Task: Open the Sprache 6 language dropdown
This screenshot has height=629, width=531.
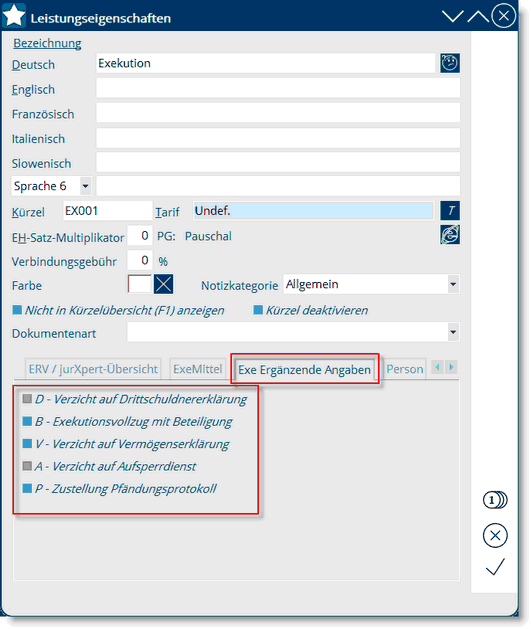Action: 85,186
